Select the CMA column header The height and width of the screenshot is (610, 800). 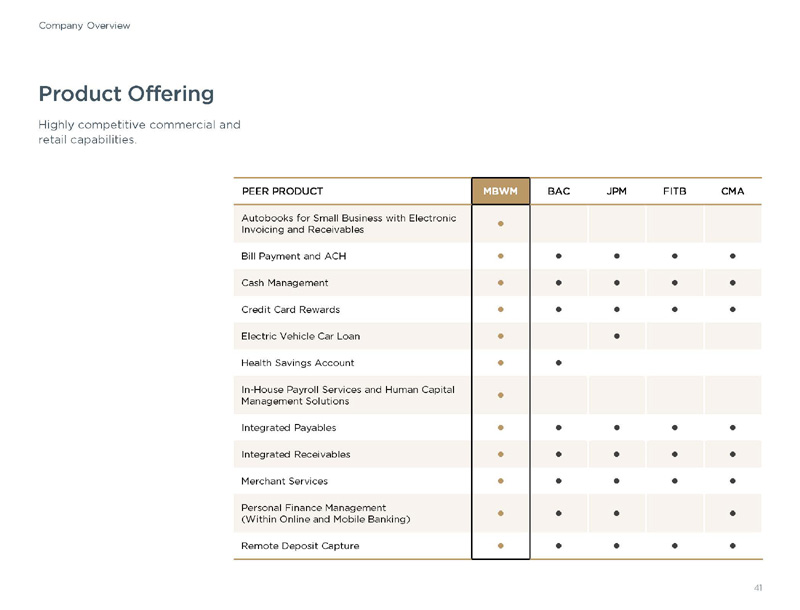coord(733,190)
